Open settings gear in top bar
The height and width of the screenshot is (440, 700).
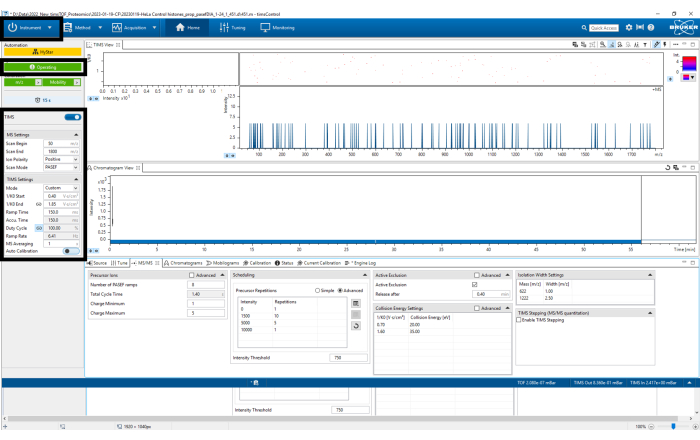click(x=629, y=28)
